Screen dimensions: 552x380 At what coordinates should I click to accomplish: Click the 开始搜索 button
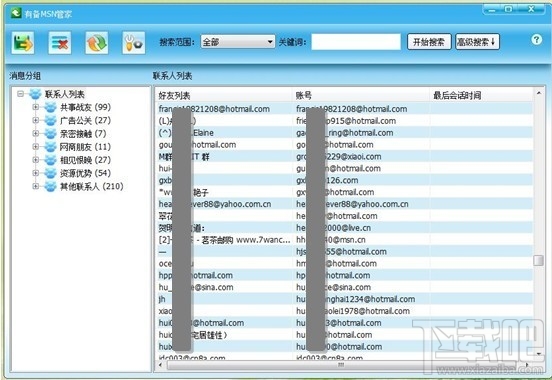point(429,42)
